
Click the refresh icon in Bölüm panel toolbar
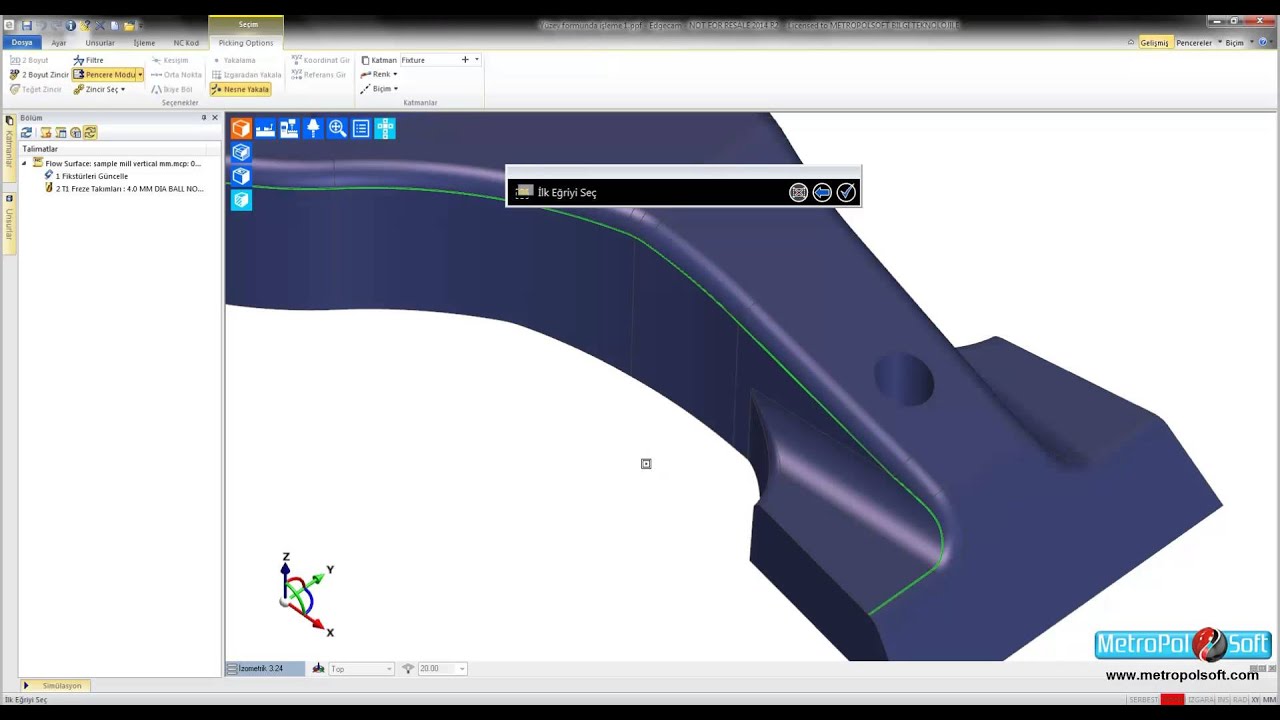27,132
